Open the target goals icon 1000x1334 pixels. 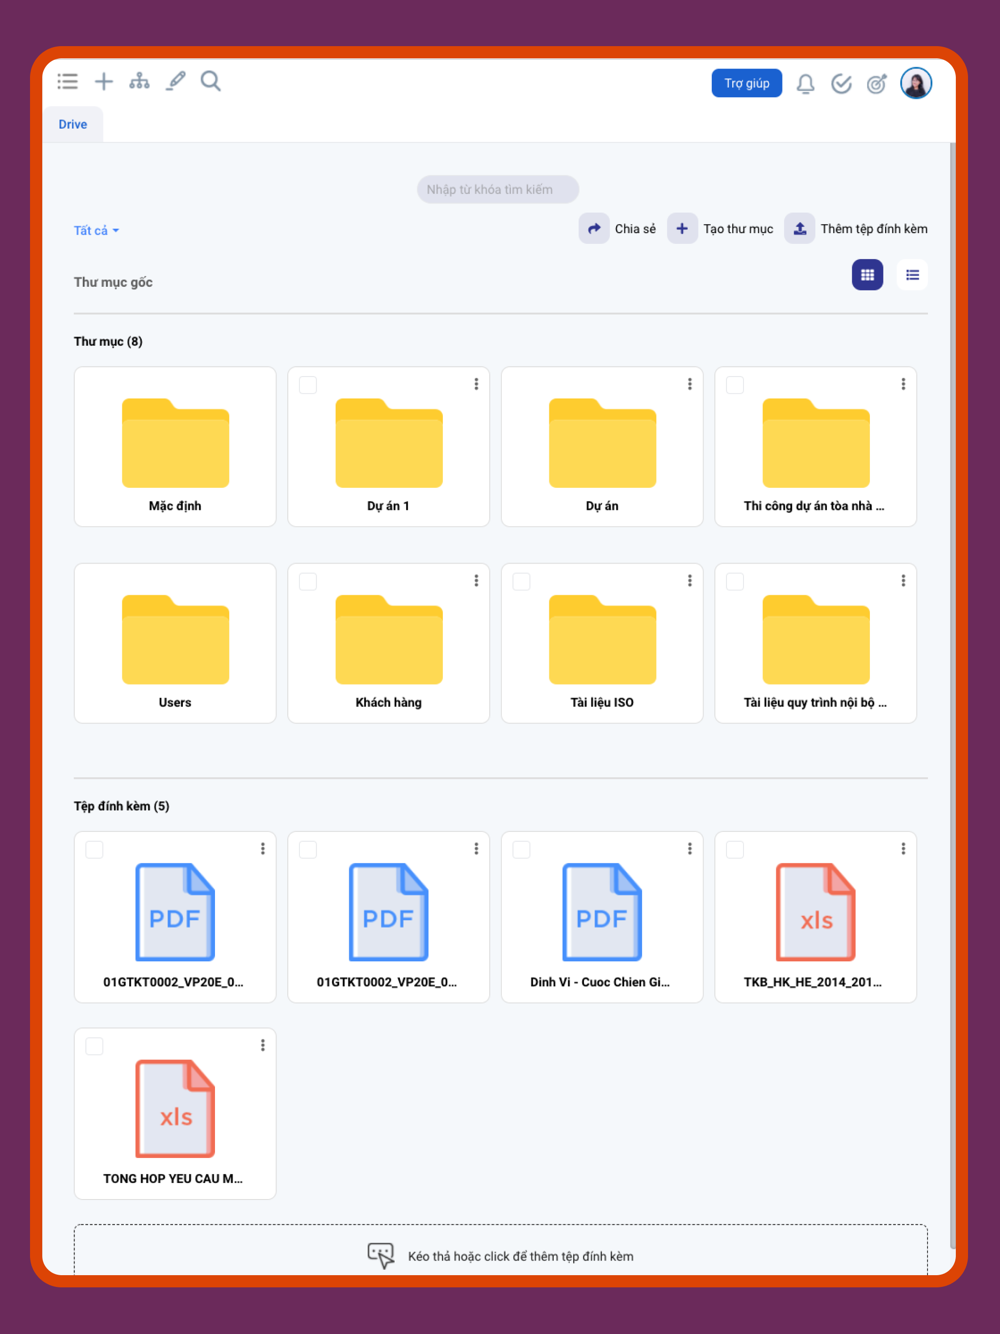coord(877,84)
